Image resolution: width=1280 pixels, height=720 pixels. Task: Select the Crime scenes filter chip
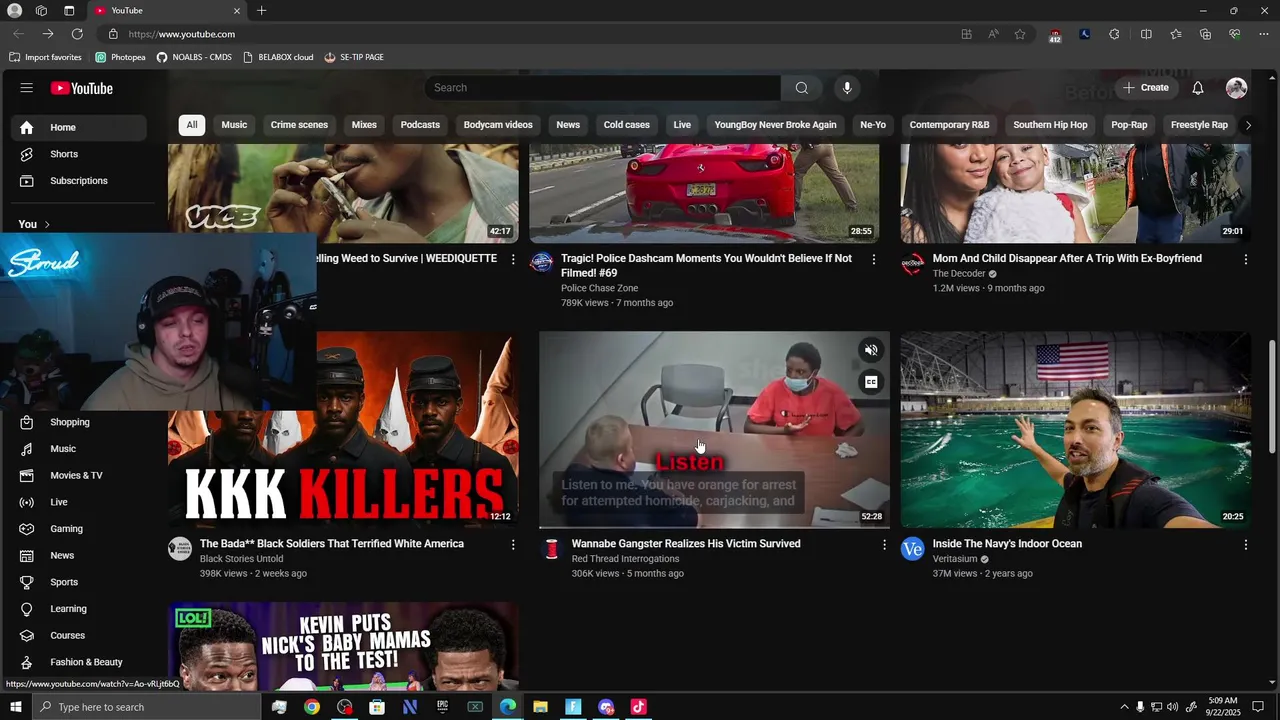coord(299,125)
